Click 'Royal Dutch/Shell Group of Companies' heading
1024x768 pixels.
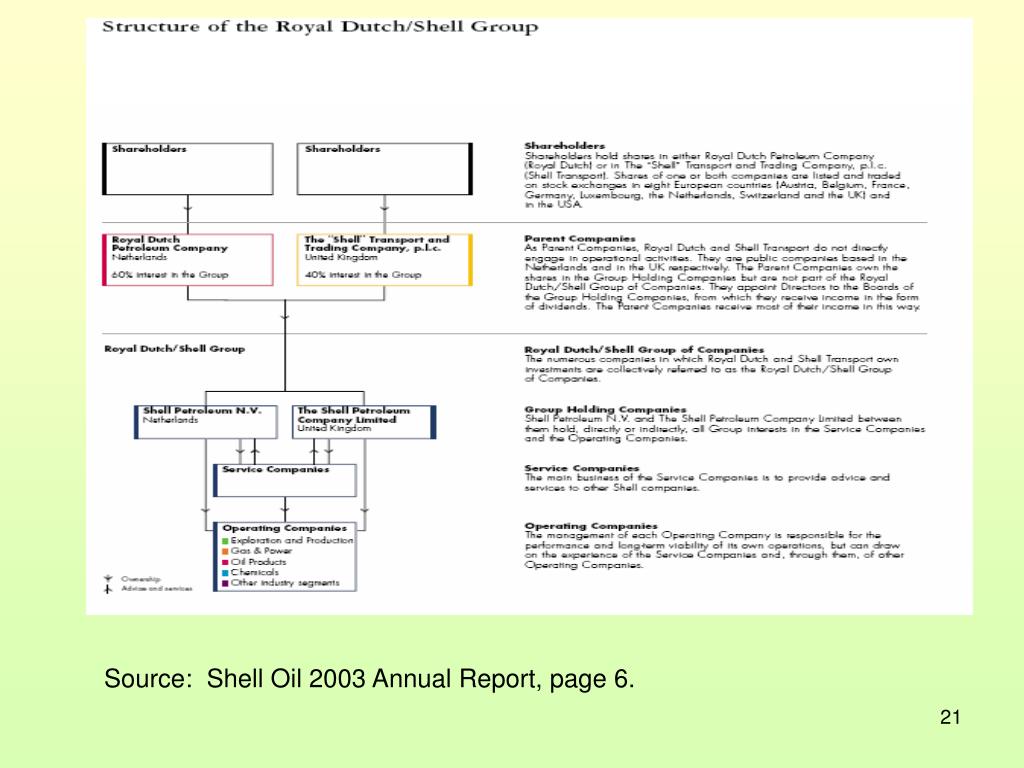[644, 350]
